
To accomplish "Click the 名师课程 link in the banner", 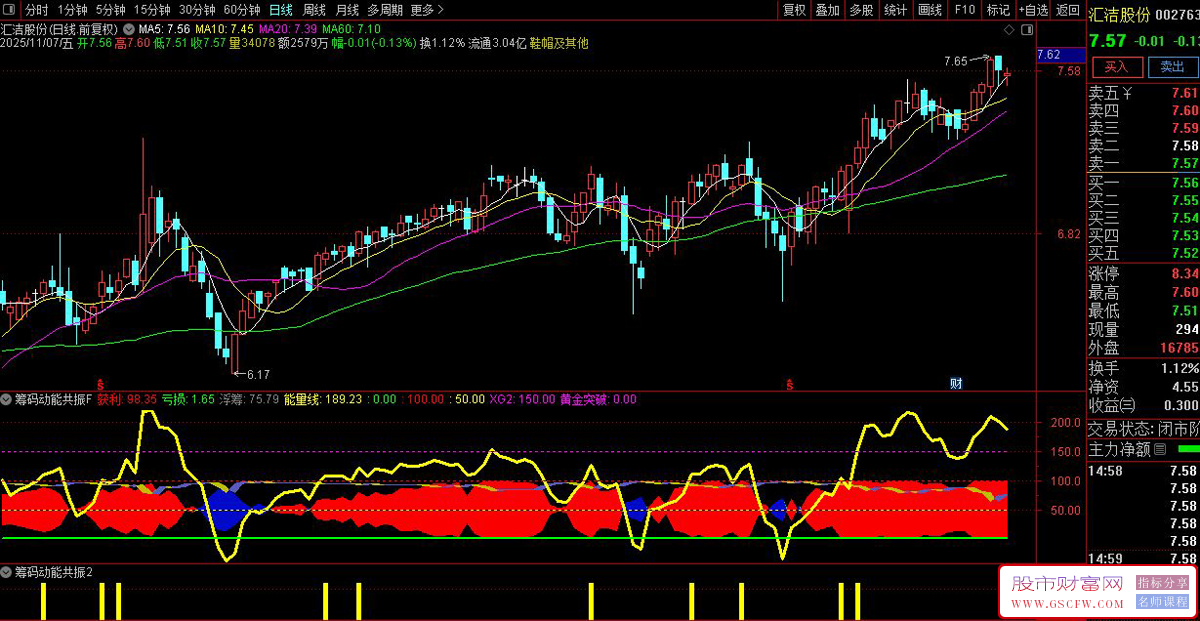I will coord(1163,603).
